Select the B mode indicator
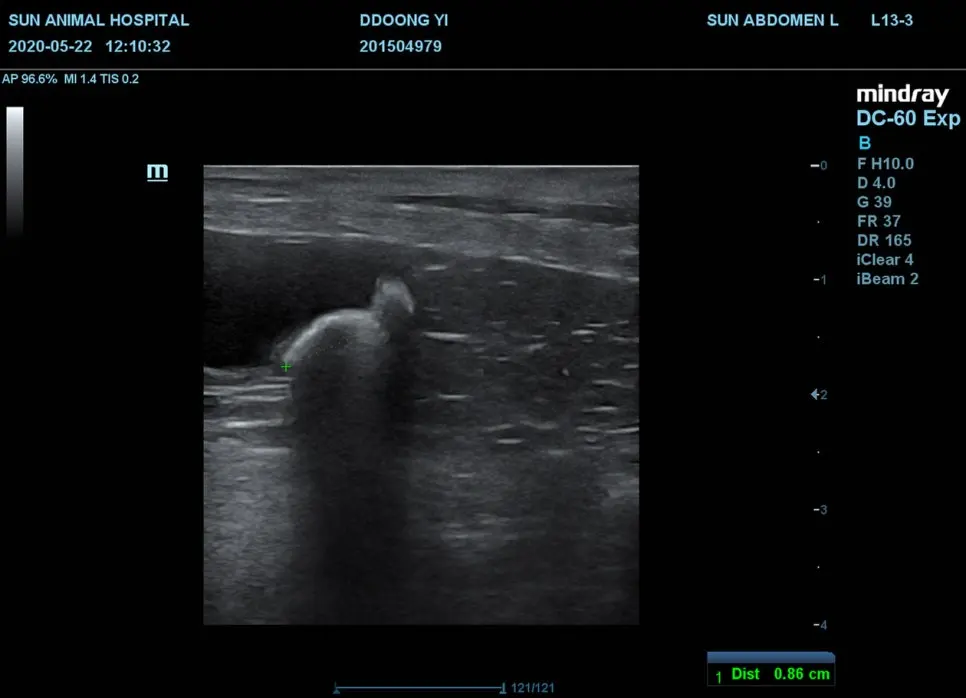Image resolution: width=966 pixels, height=698 pixels. [x=864, y=143]
